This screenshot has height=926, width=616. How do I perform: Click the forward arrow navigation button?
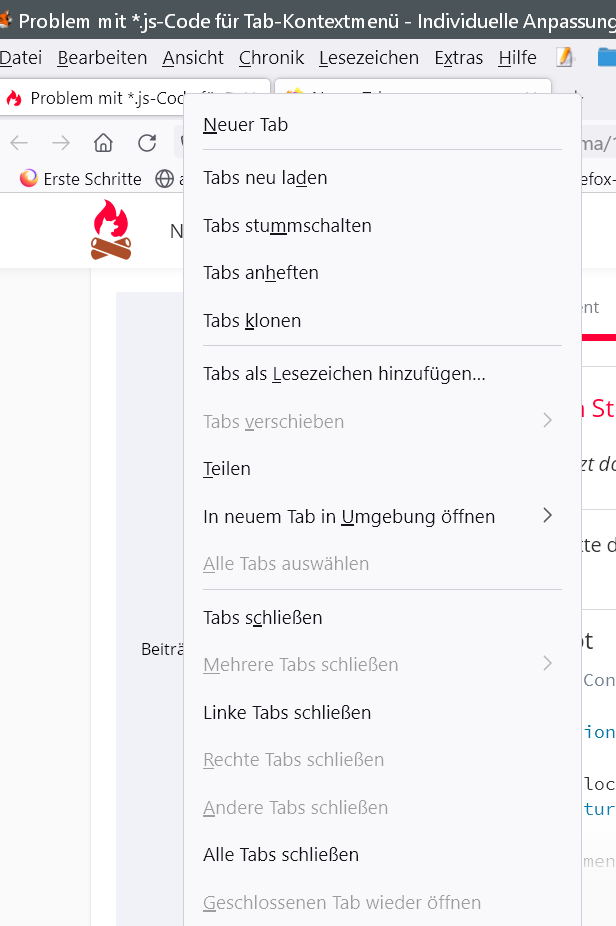point(61,143)
